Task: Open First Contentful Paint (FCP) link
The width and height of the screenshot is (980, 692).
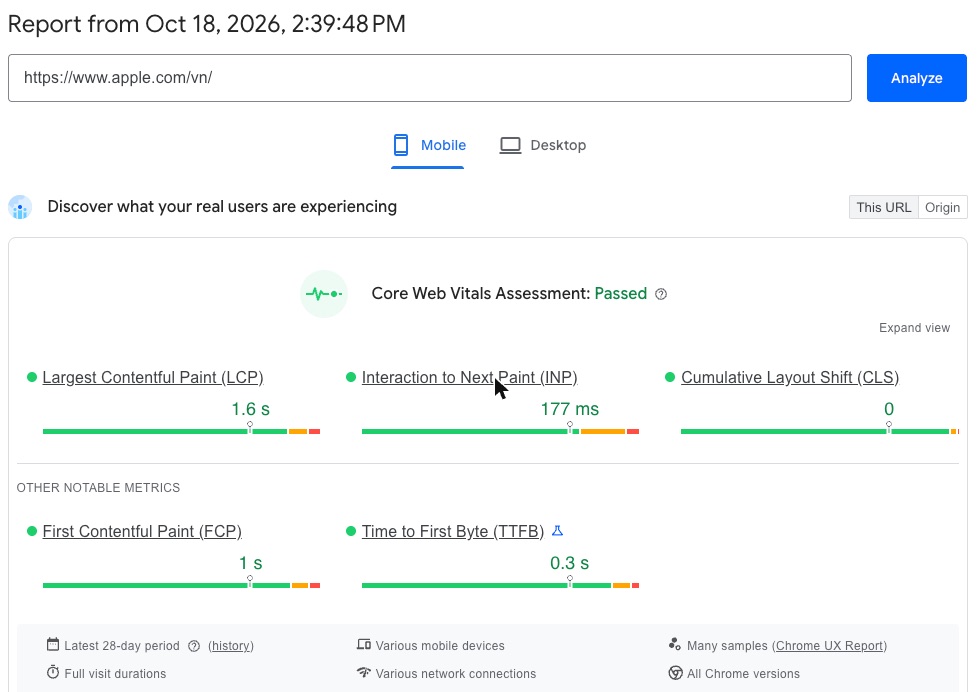Action: (x=142, y=531)
